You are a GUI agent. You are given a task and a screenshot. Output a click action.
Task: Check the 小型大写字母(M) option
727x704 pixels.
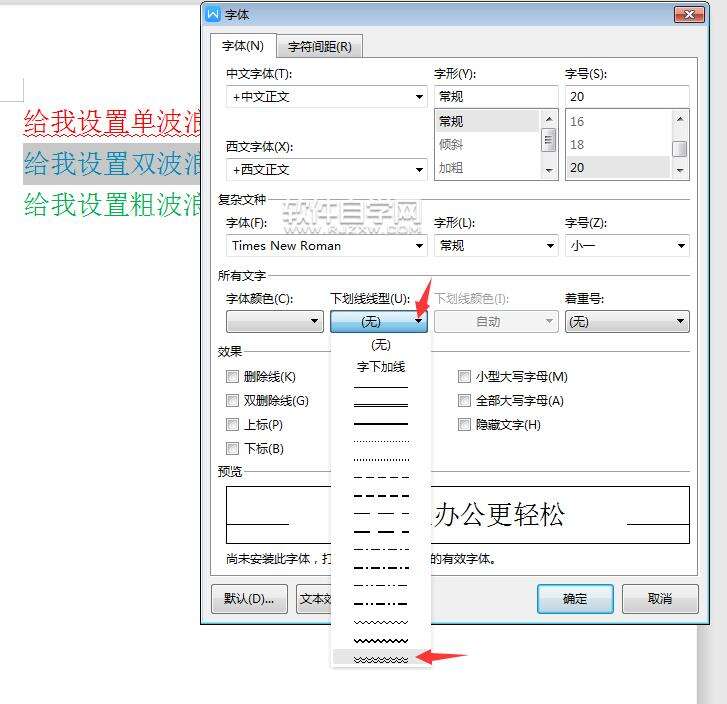pos(464,376)
